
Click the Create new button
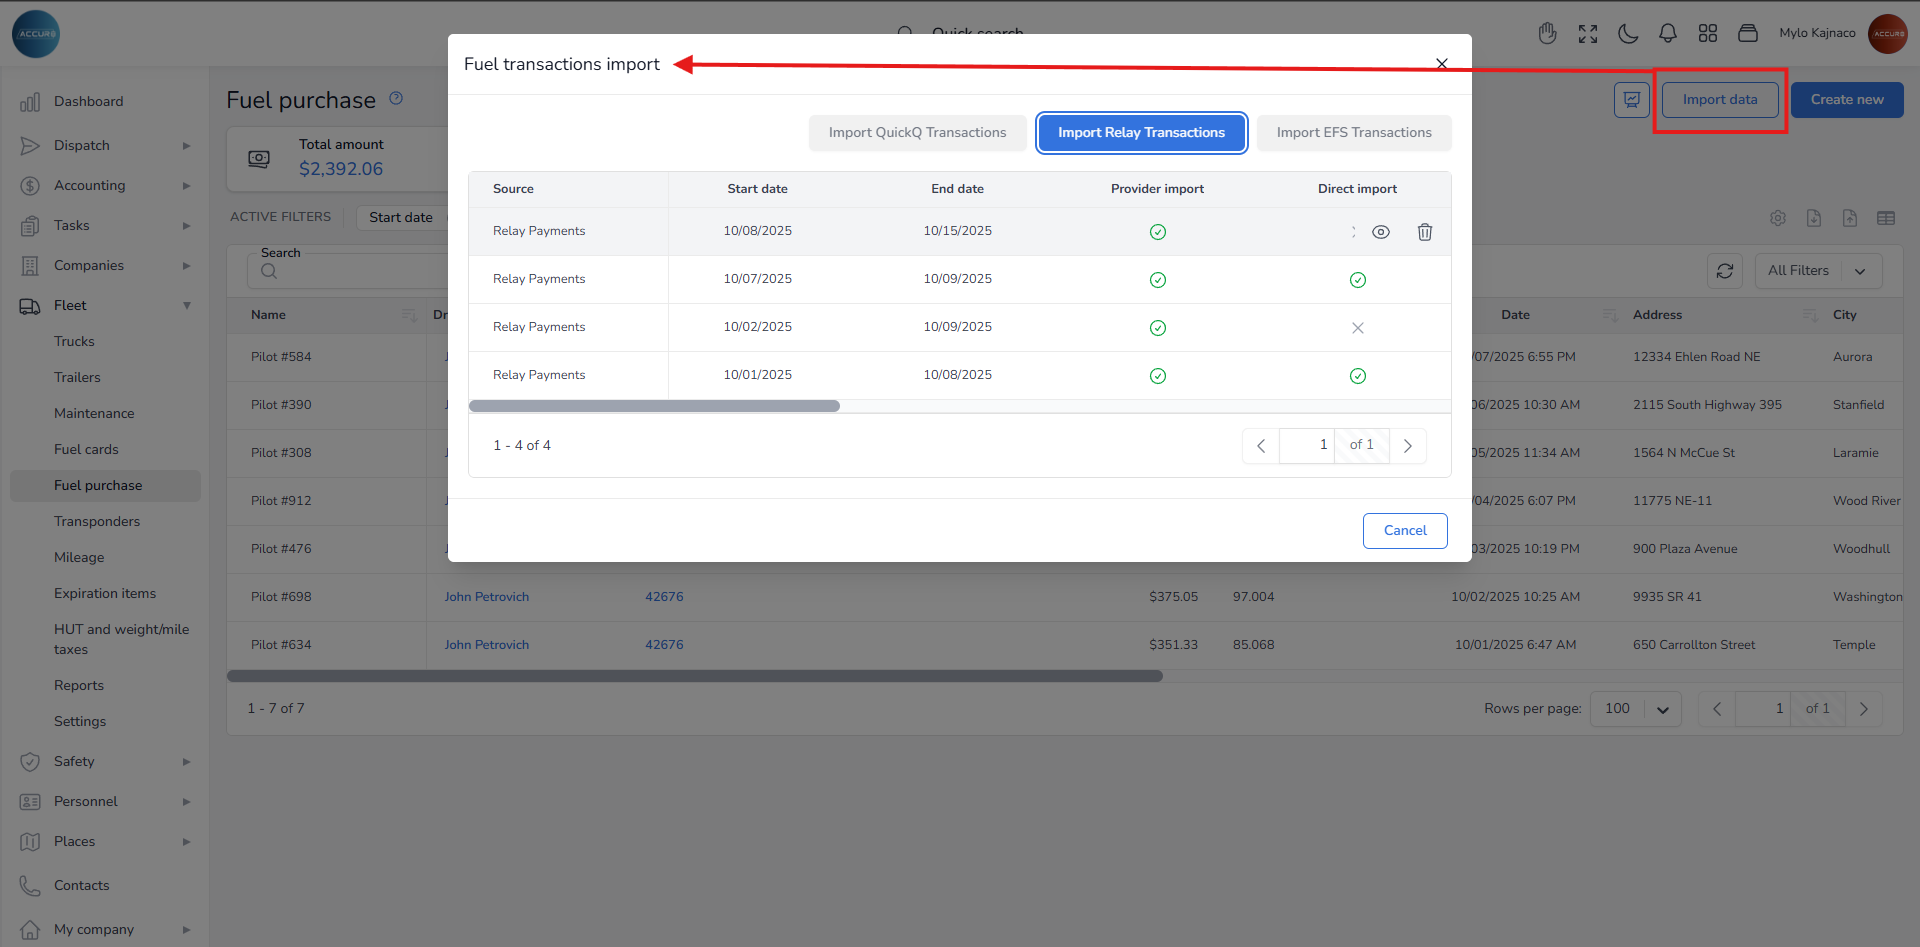tap(1846, 100)
